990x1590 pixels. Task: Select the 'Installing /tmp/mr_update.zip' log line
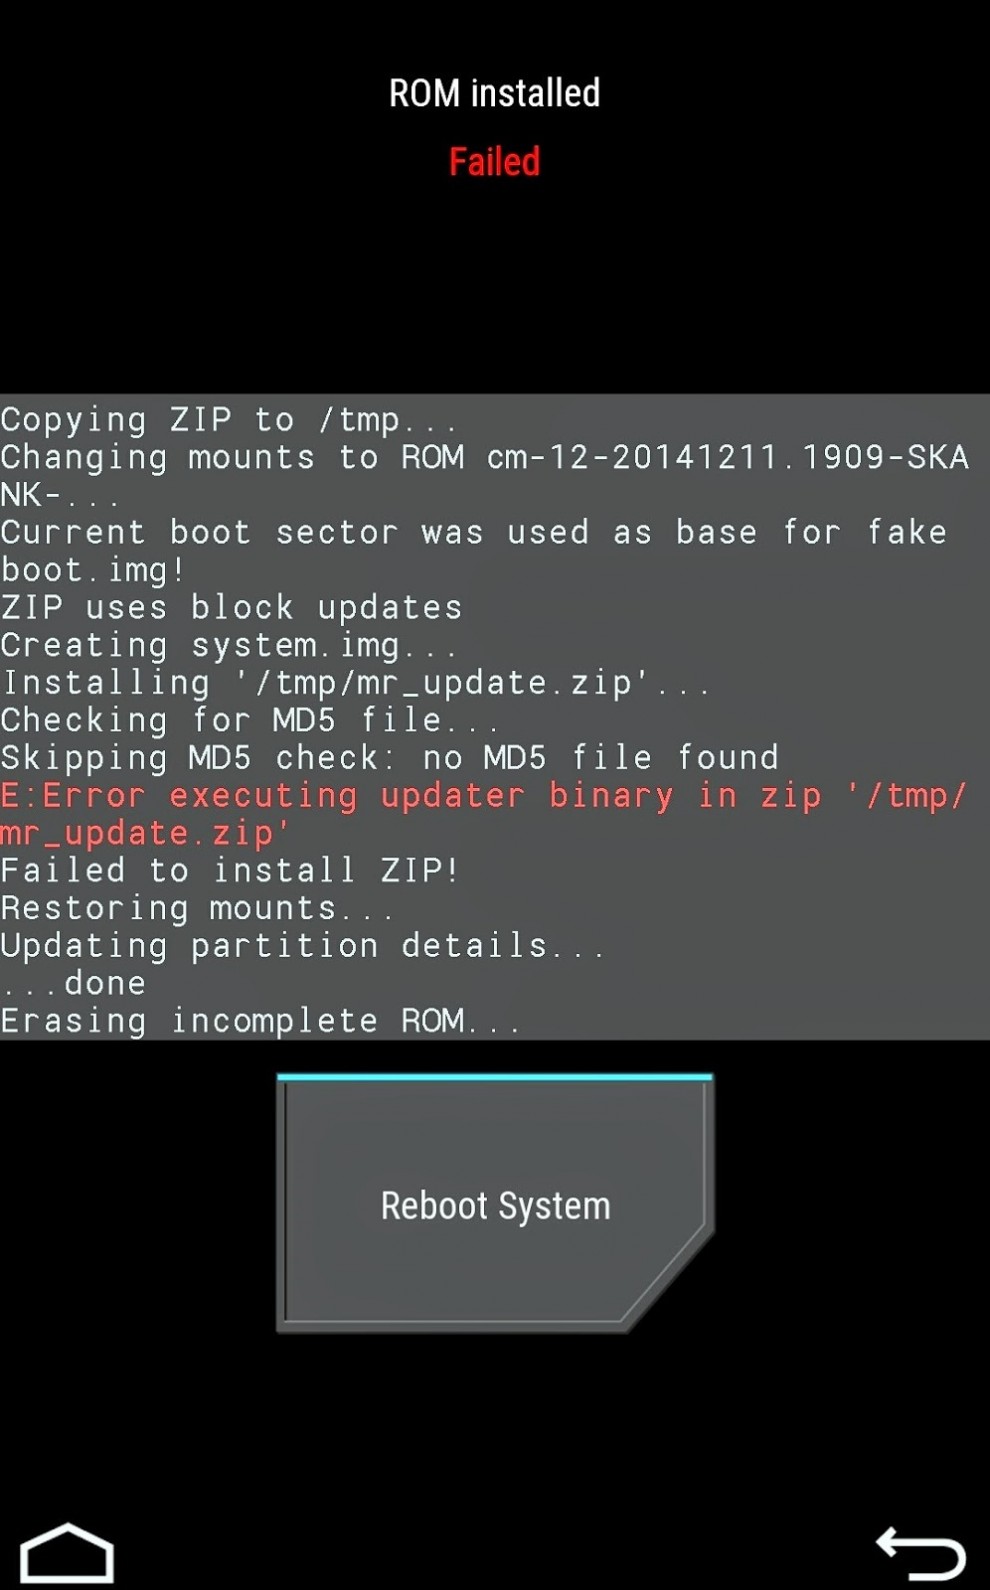click(x=355, y=684)
